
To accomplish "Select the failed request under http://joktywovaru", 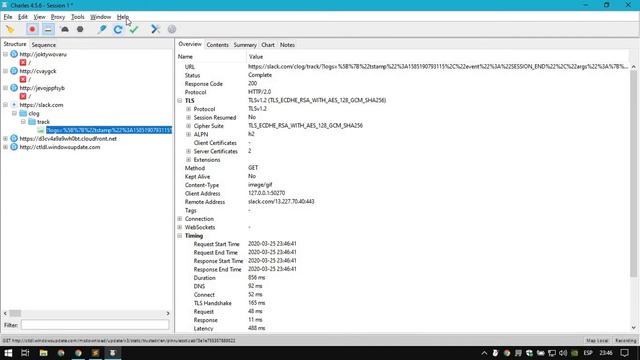I will tap(25, 62).
